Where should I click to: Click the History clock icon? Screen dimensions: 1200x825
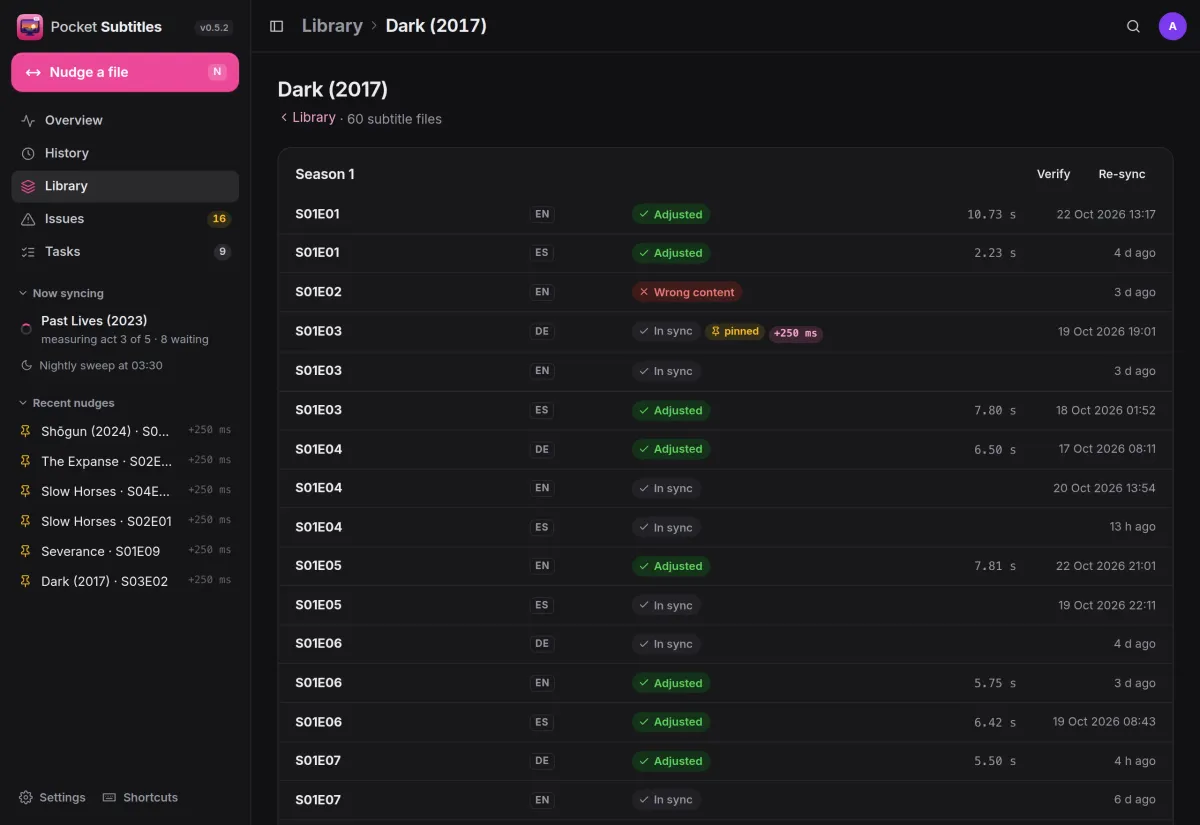click(x=28, y=153)
